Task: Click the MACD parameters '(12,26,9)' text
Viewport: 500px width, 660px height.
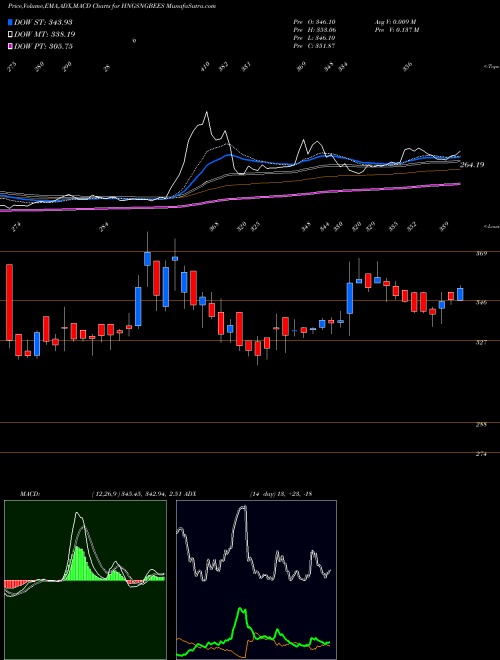Action: [105, 493]
